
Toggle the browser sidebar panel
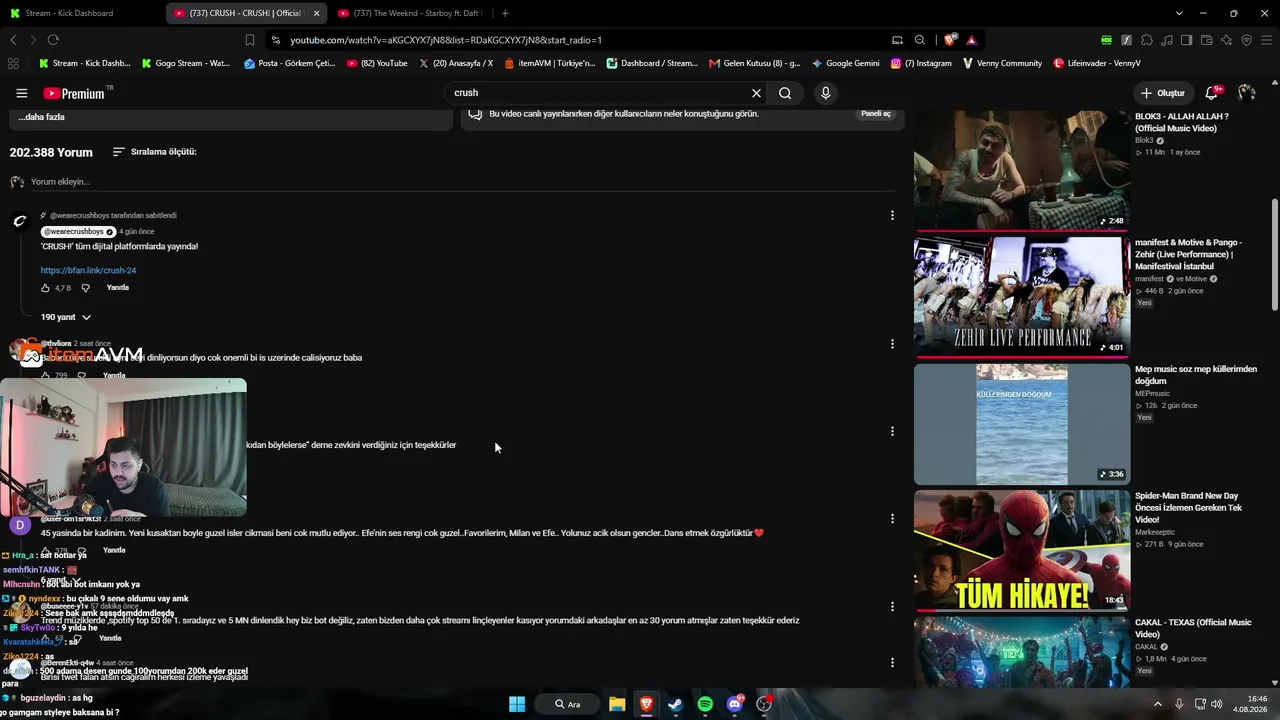click(x=1187, y=40)
